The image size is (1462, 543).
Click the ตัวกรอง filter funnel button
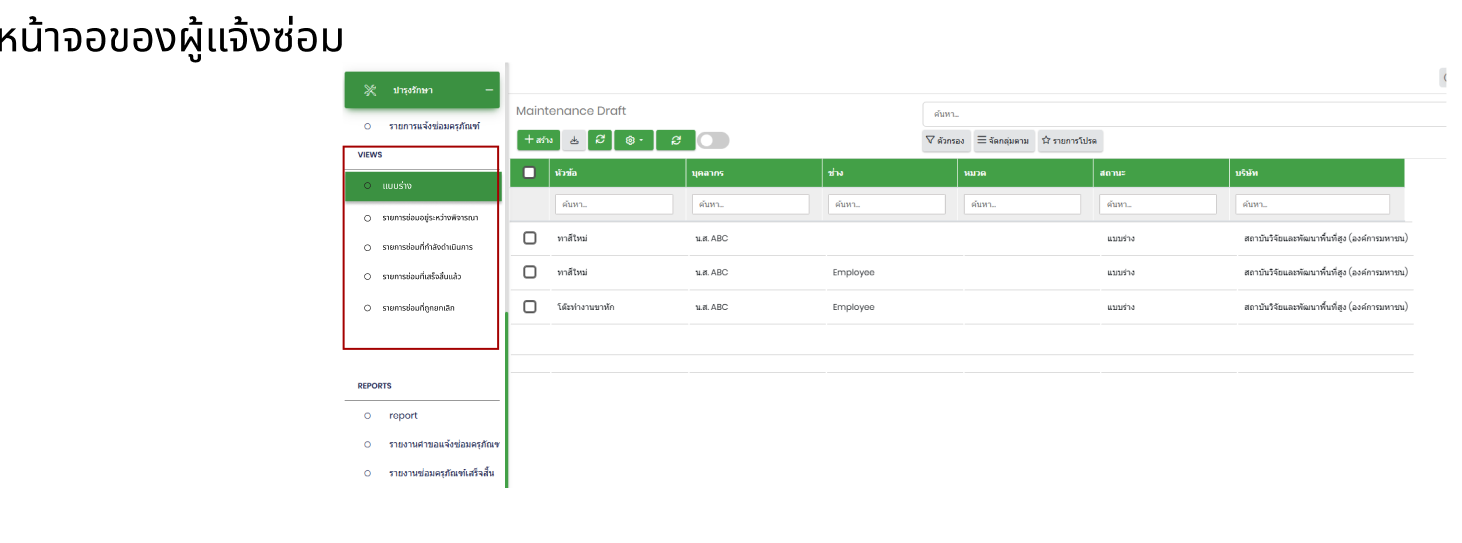coord(945,141)
